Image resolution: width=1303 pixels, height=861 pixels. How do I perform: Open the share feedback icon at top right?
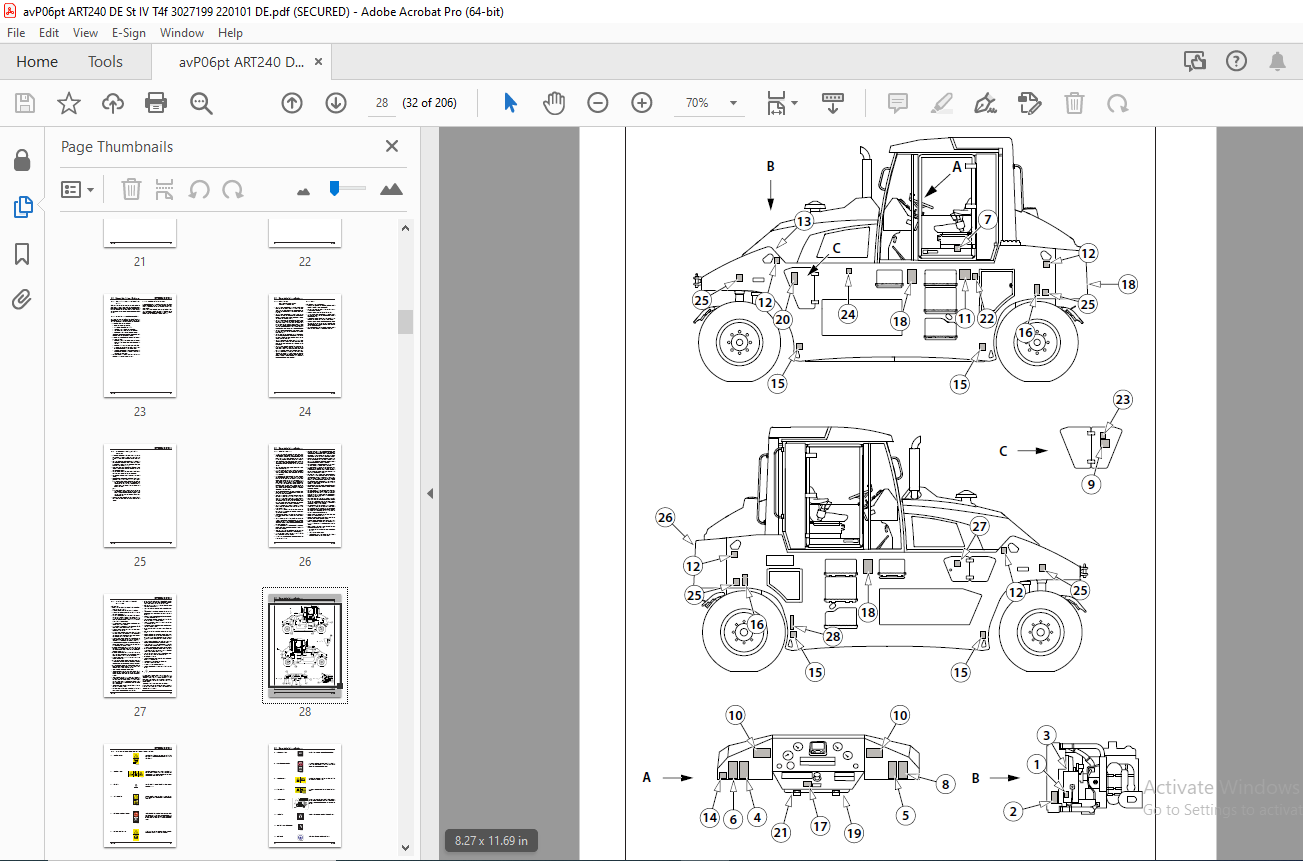tap(1195, 62)
